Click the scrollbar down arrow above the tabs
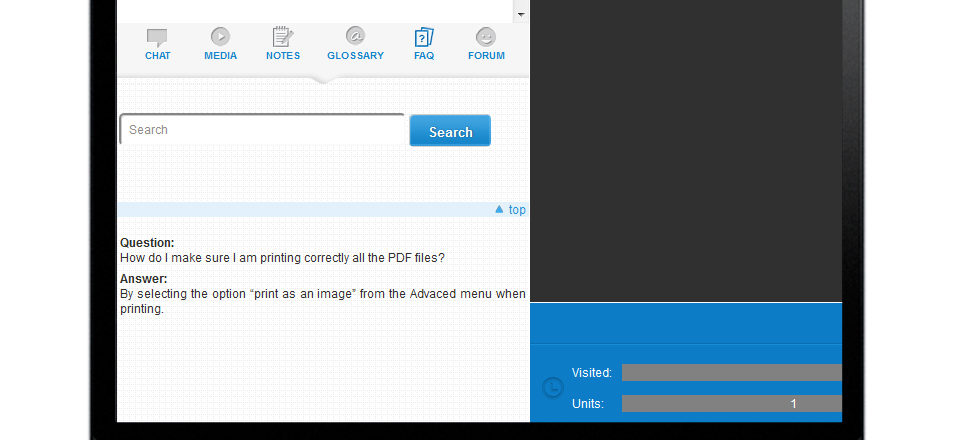954x440 pixels. (521, 13)
